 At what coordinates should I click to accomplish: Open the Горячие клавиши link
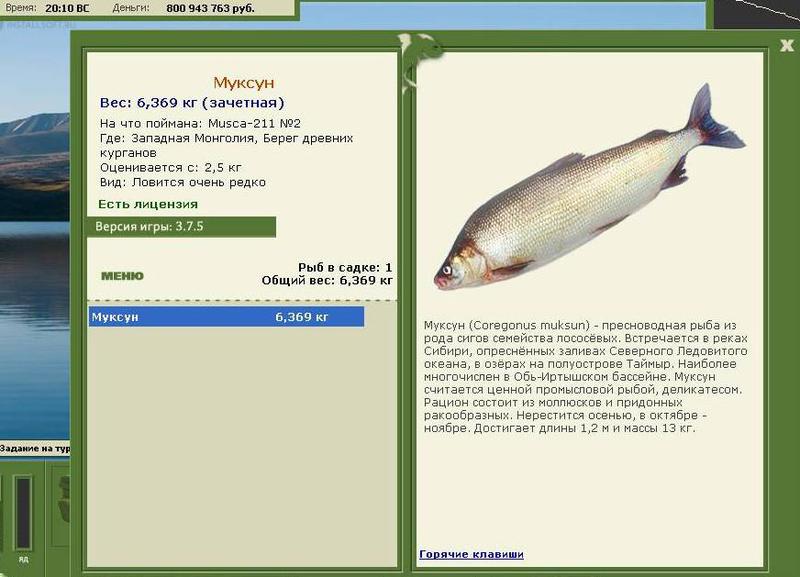[471, 554]
